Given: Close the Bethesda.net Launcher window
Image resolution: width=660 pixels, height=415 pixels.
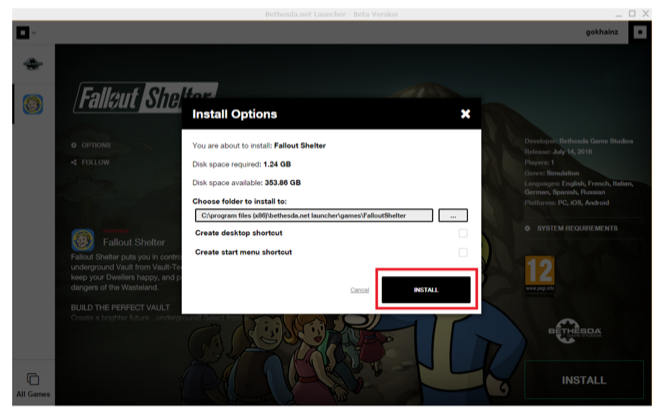Looking at the screenshot, I should click(646, 14).
